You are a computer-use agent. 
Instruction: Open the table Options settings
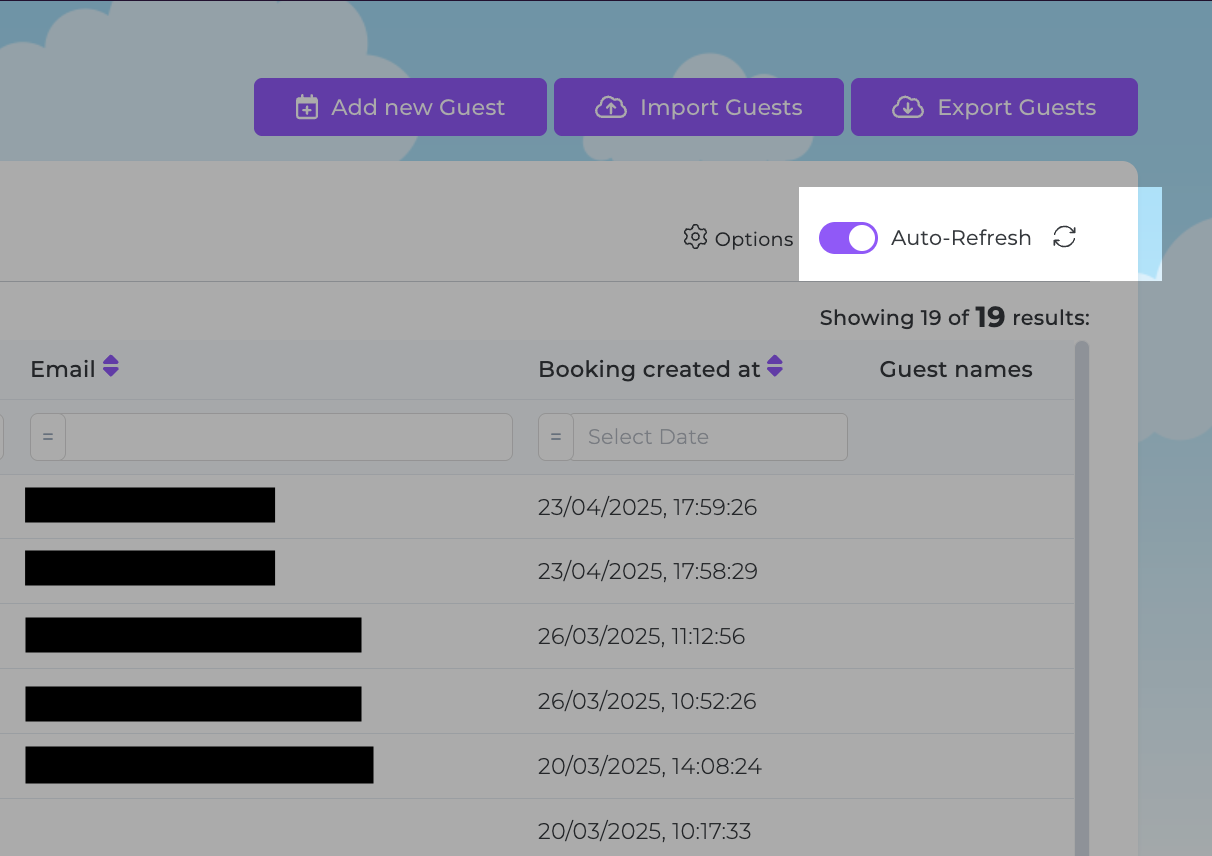[738, 238]
